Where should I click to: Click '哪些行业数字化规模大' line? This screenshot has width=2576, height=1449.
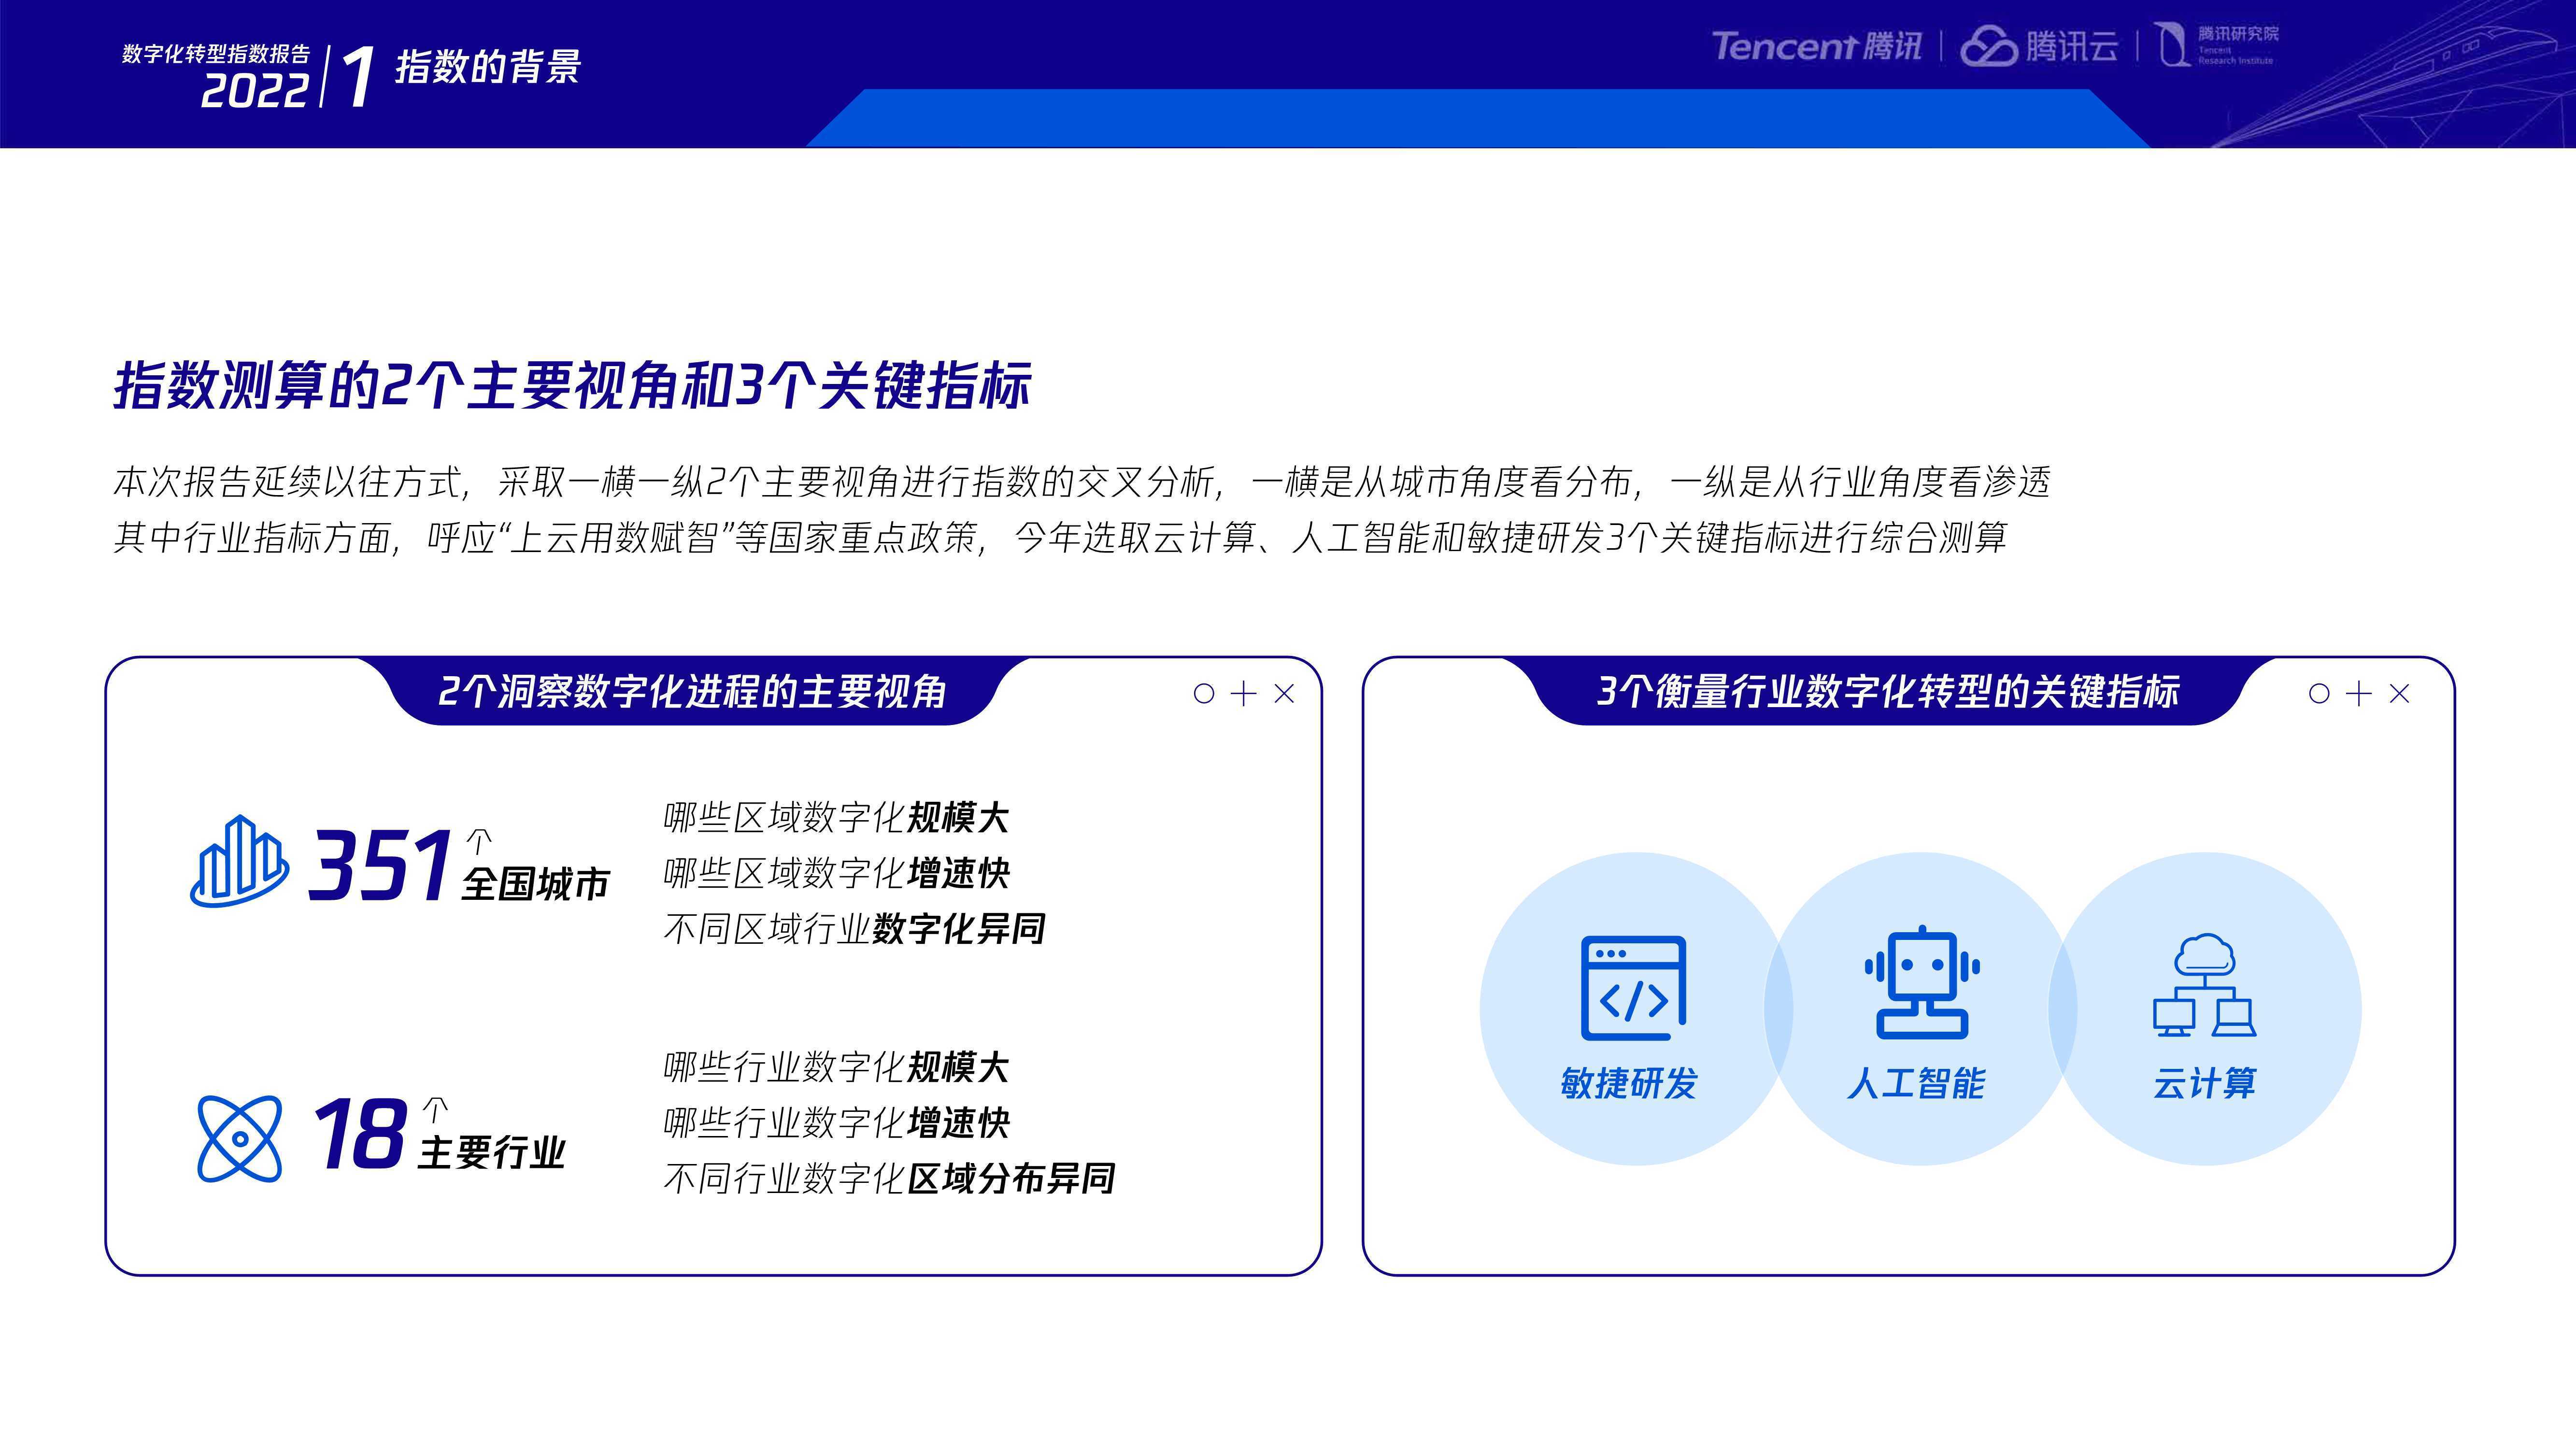click(836, 1068)
